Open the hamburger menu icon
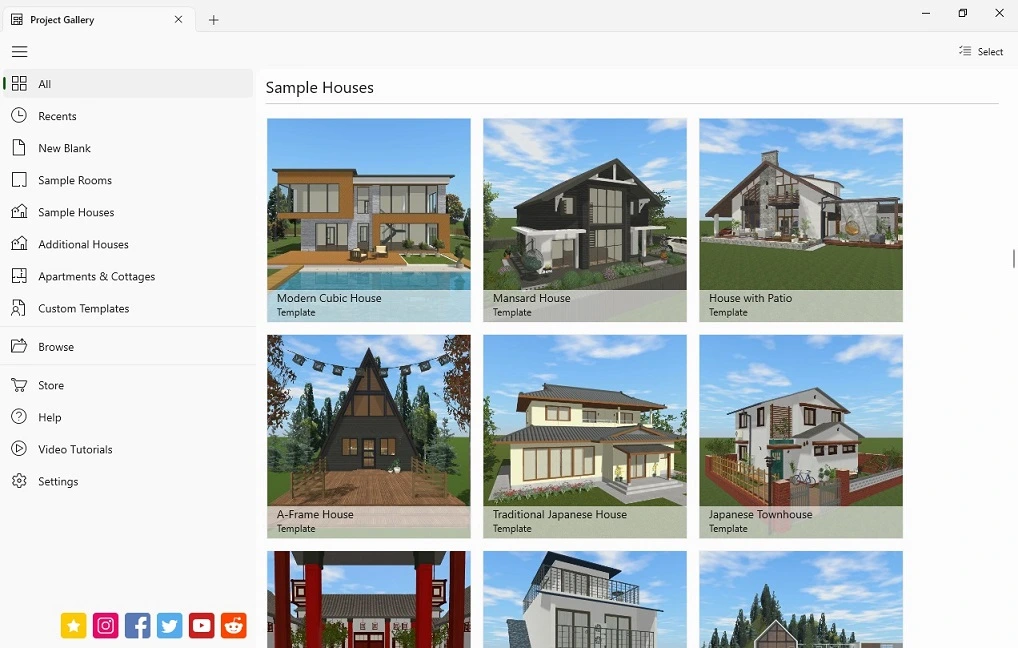The width and height of the screenshot is (1018, 648). (x=19, y=51)
